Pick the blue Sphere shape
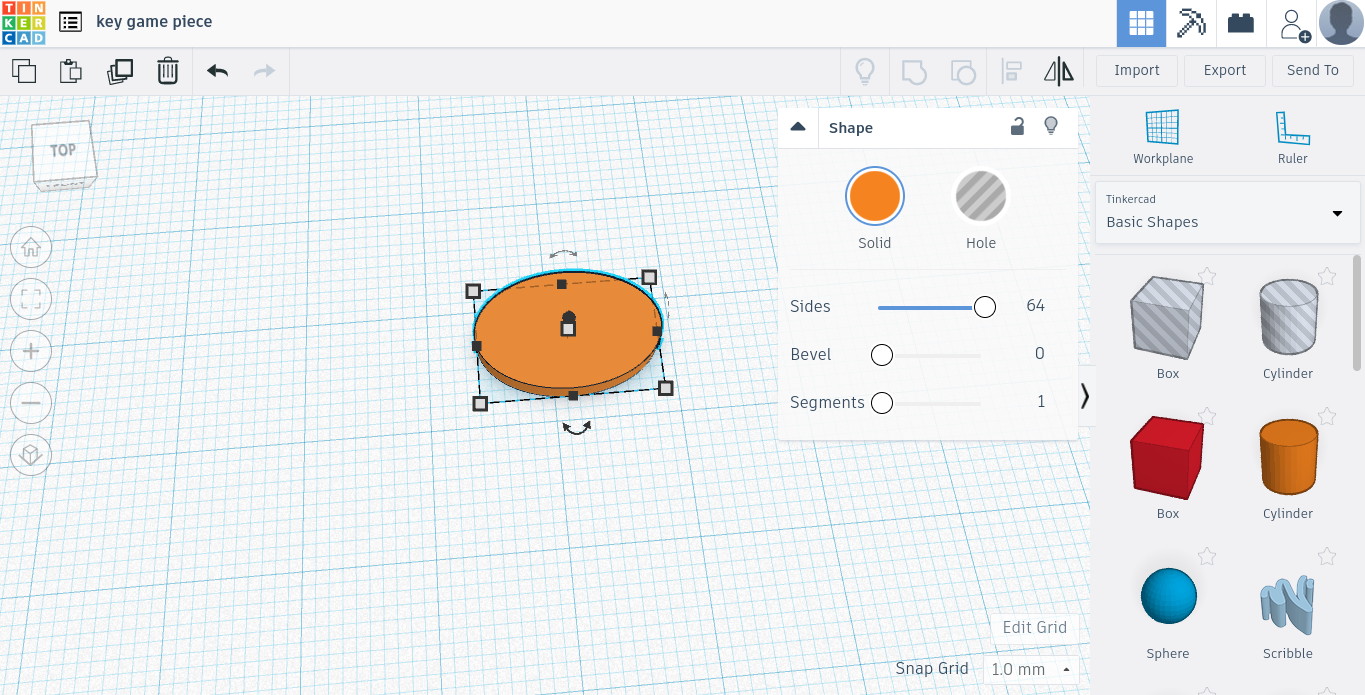Image resolution: width=1365 pixels, height=695 pixels. coord(1168,596)
